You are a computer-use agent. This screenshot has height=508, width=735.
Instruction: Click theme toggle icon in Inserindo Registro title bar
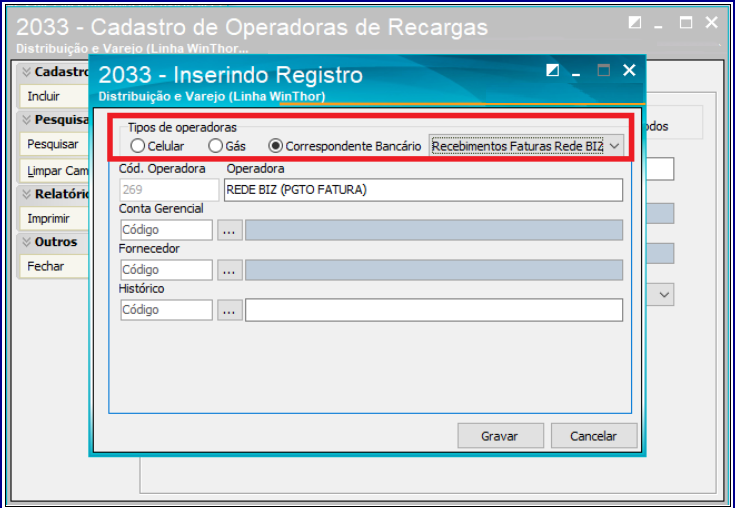[553, 70]
